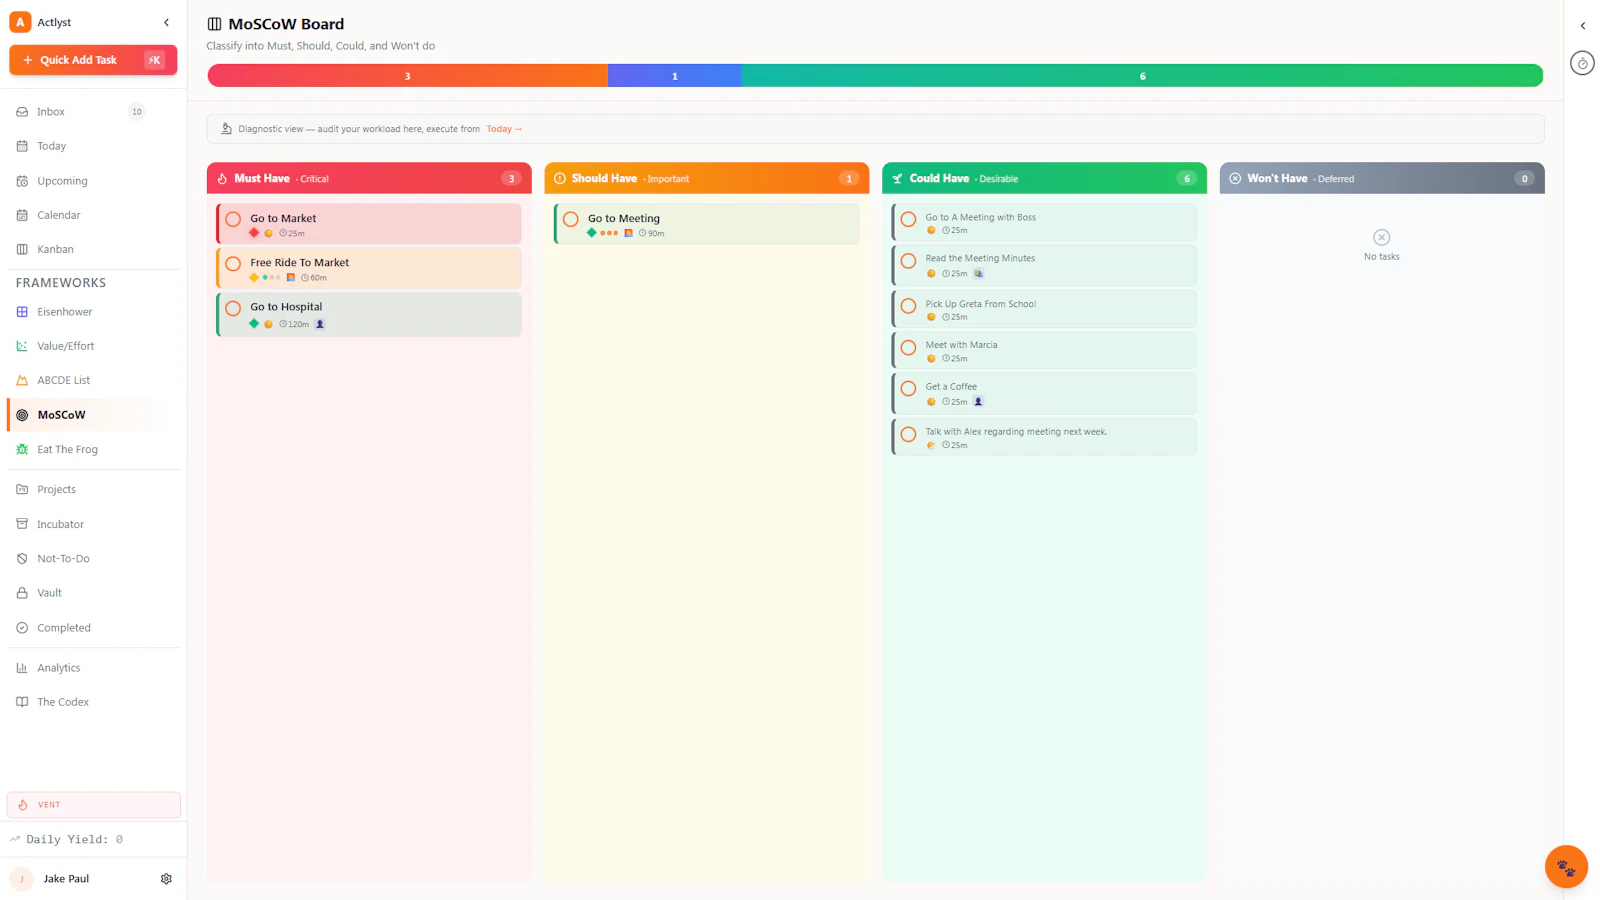Click the Should Have exclamation icon

(x=559, y=179)
